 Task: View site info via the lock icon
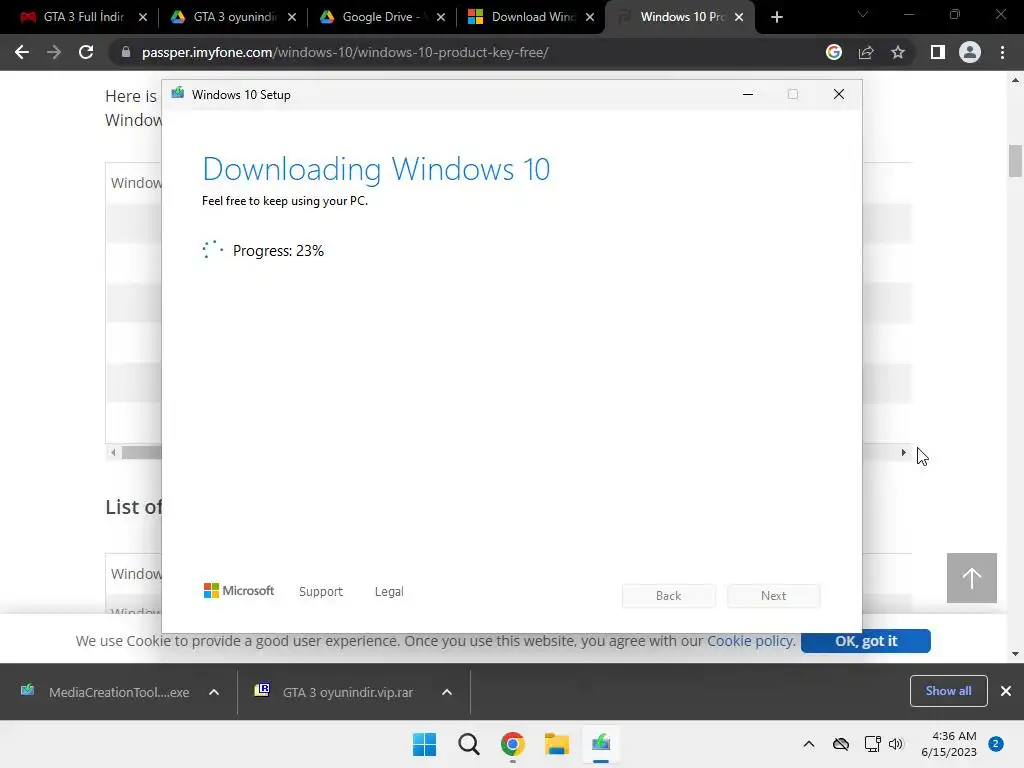pos(126,52)
